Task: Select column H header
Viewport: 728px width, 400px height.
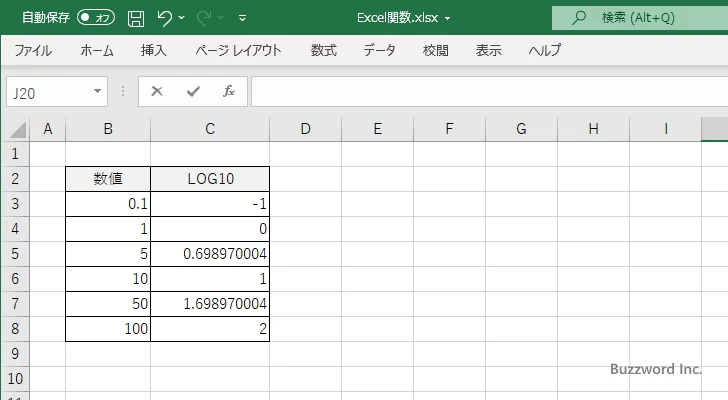Action: (x=593, y=129)
